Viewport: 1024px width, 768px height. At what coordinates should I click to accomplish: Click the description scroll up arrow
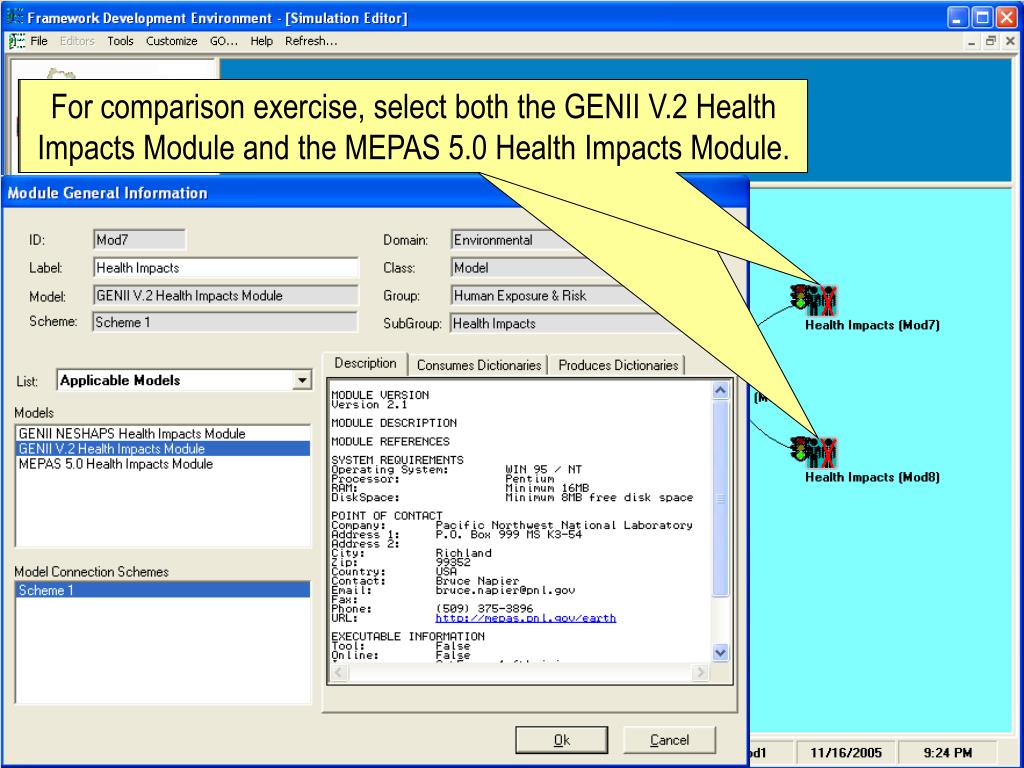[720, 391]
